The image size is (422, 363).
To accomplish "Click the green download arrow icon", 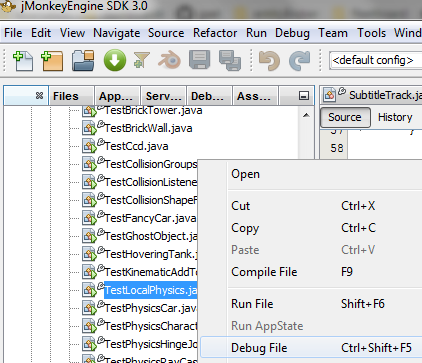I will tap(115, 61).
